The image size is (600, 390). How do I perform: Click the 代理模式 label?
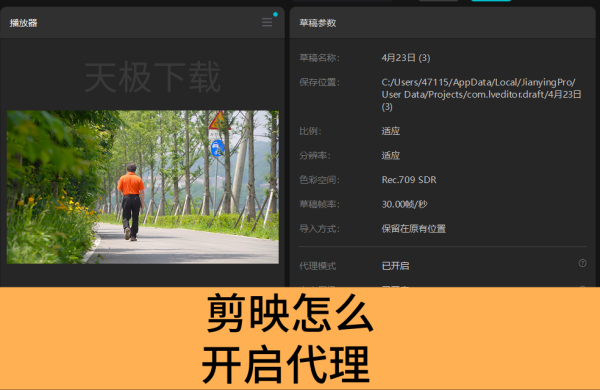coord(318,266)
